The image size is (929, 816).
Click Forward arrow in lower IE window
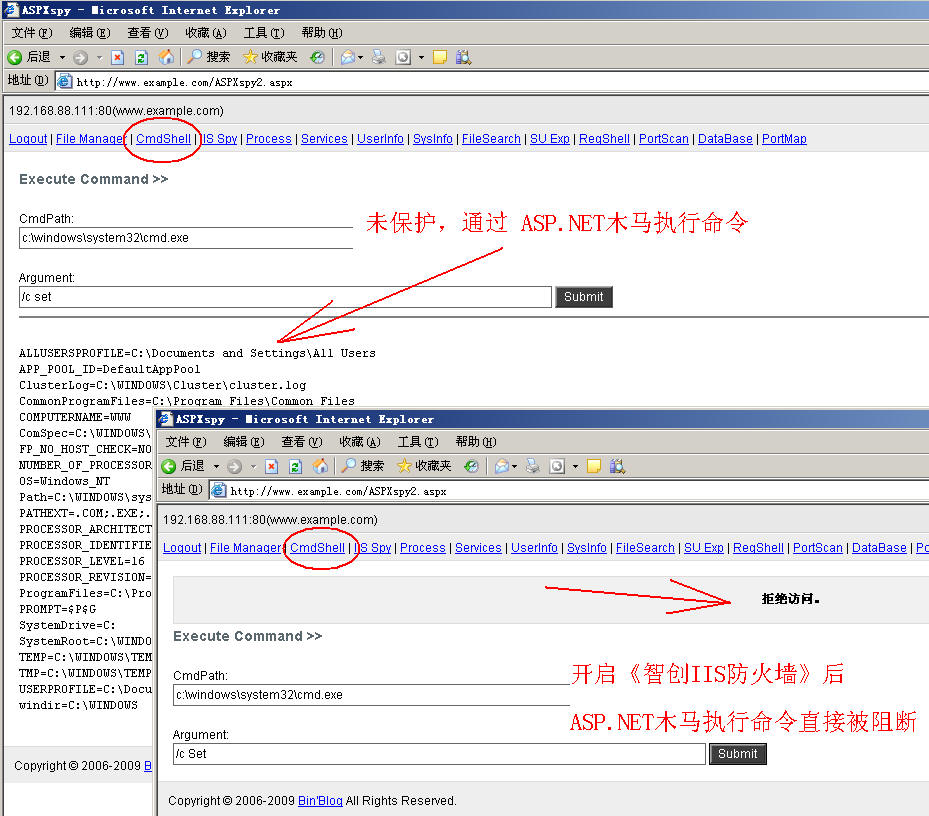click(x=235, y=466)
